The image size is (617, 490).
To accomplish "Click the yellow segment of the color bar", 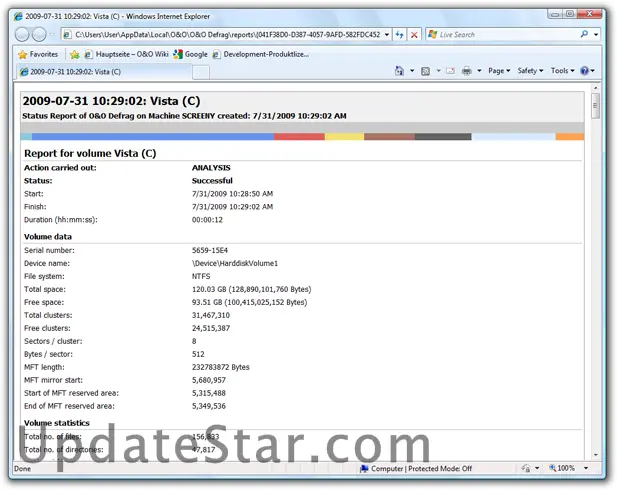I will (344, 137).
